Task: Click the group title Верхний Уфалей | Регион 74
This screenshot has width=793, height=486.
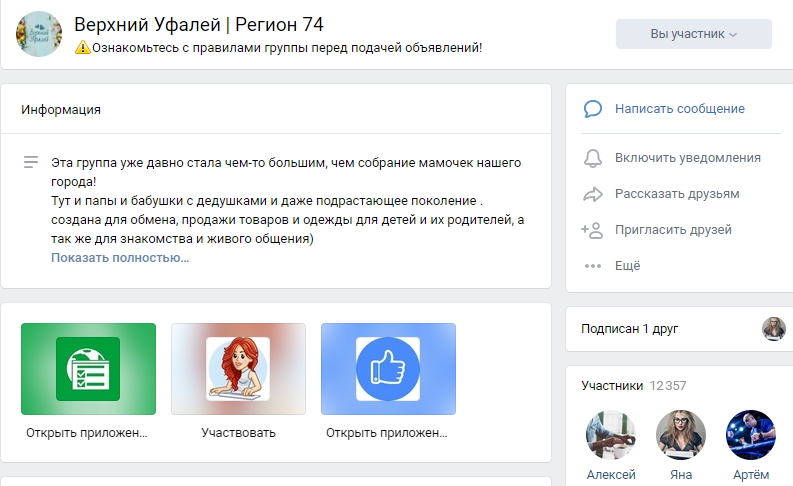Action: click(199, 24)
